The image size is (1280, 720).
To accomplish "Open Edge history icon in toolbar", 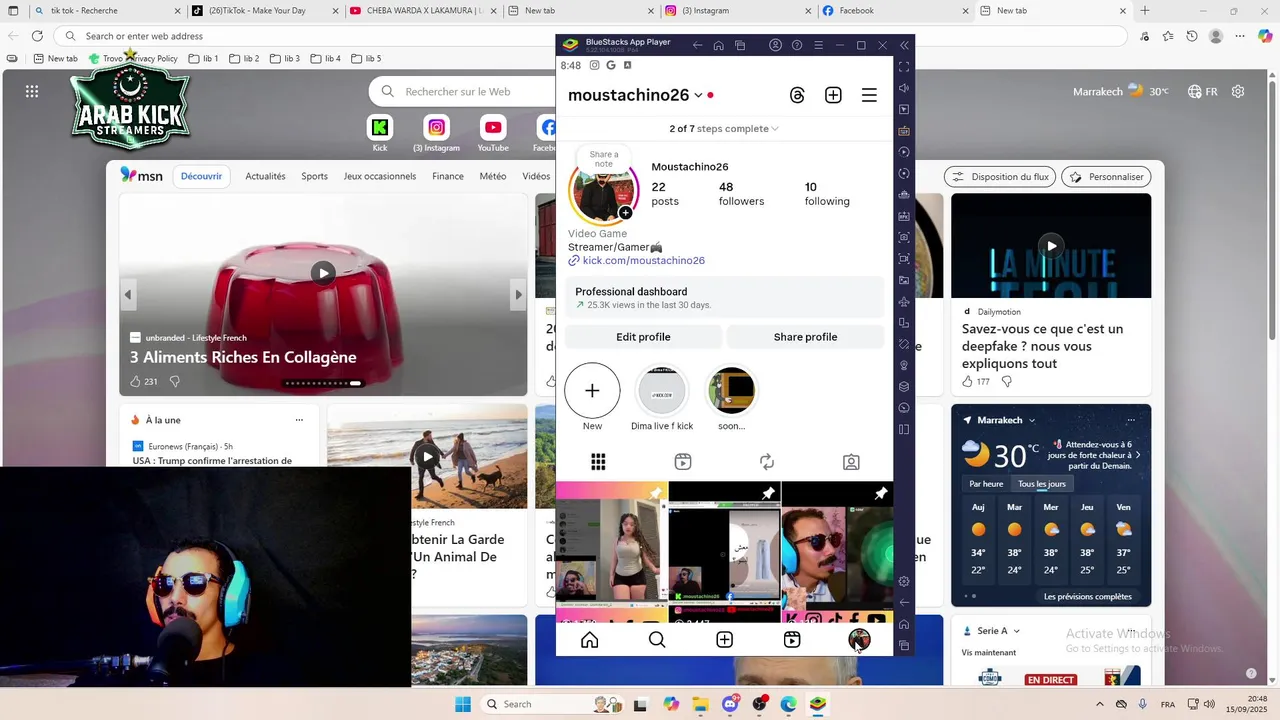I will click(x=1192, y=36).
